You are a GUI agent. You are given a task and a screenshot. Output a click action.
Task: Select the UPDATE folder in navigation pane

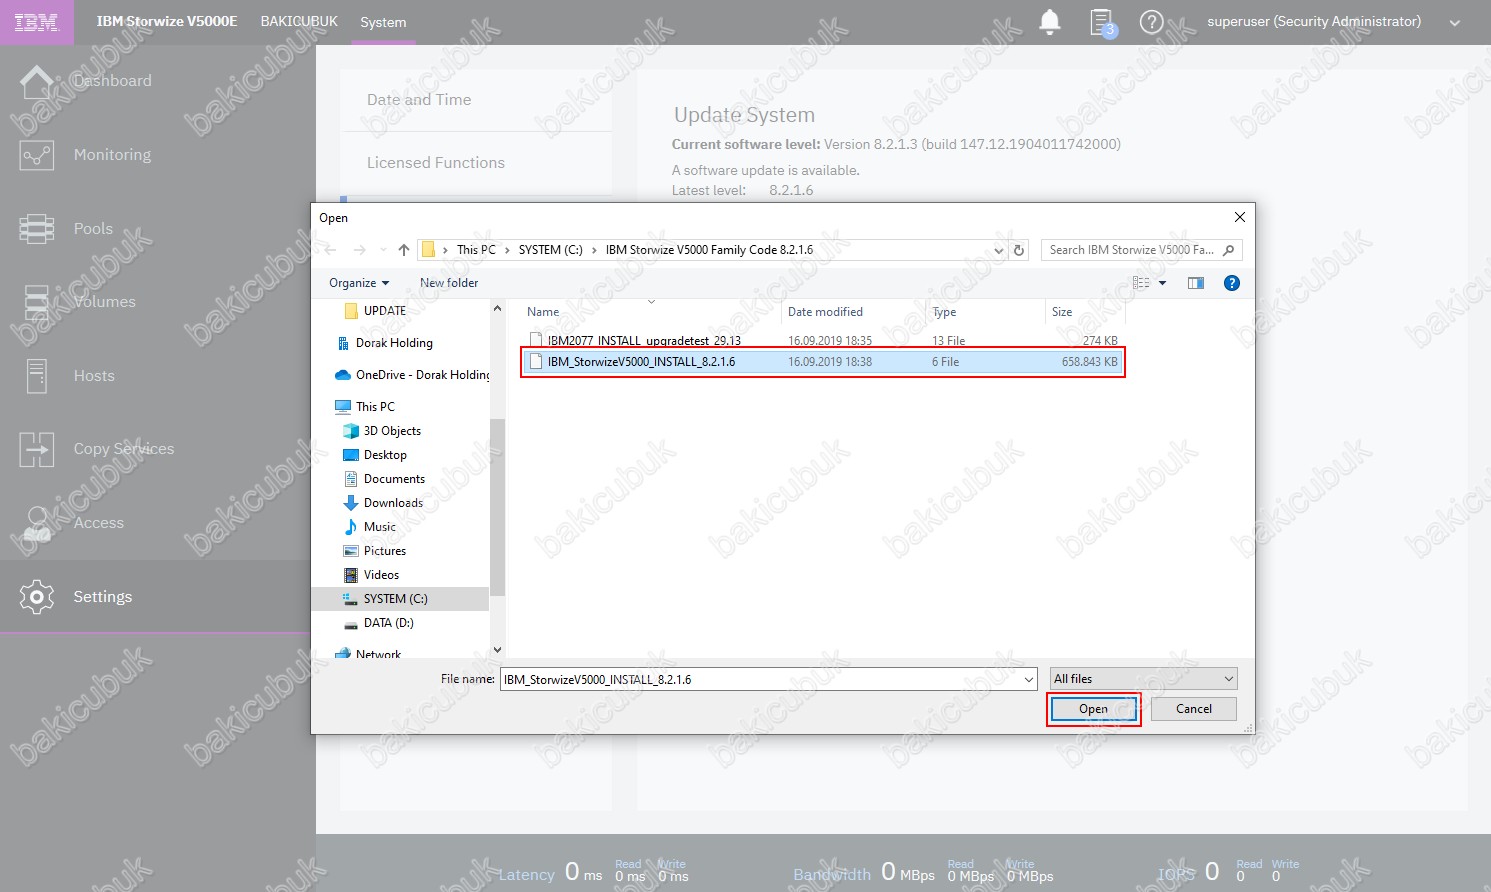[385, 311]
